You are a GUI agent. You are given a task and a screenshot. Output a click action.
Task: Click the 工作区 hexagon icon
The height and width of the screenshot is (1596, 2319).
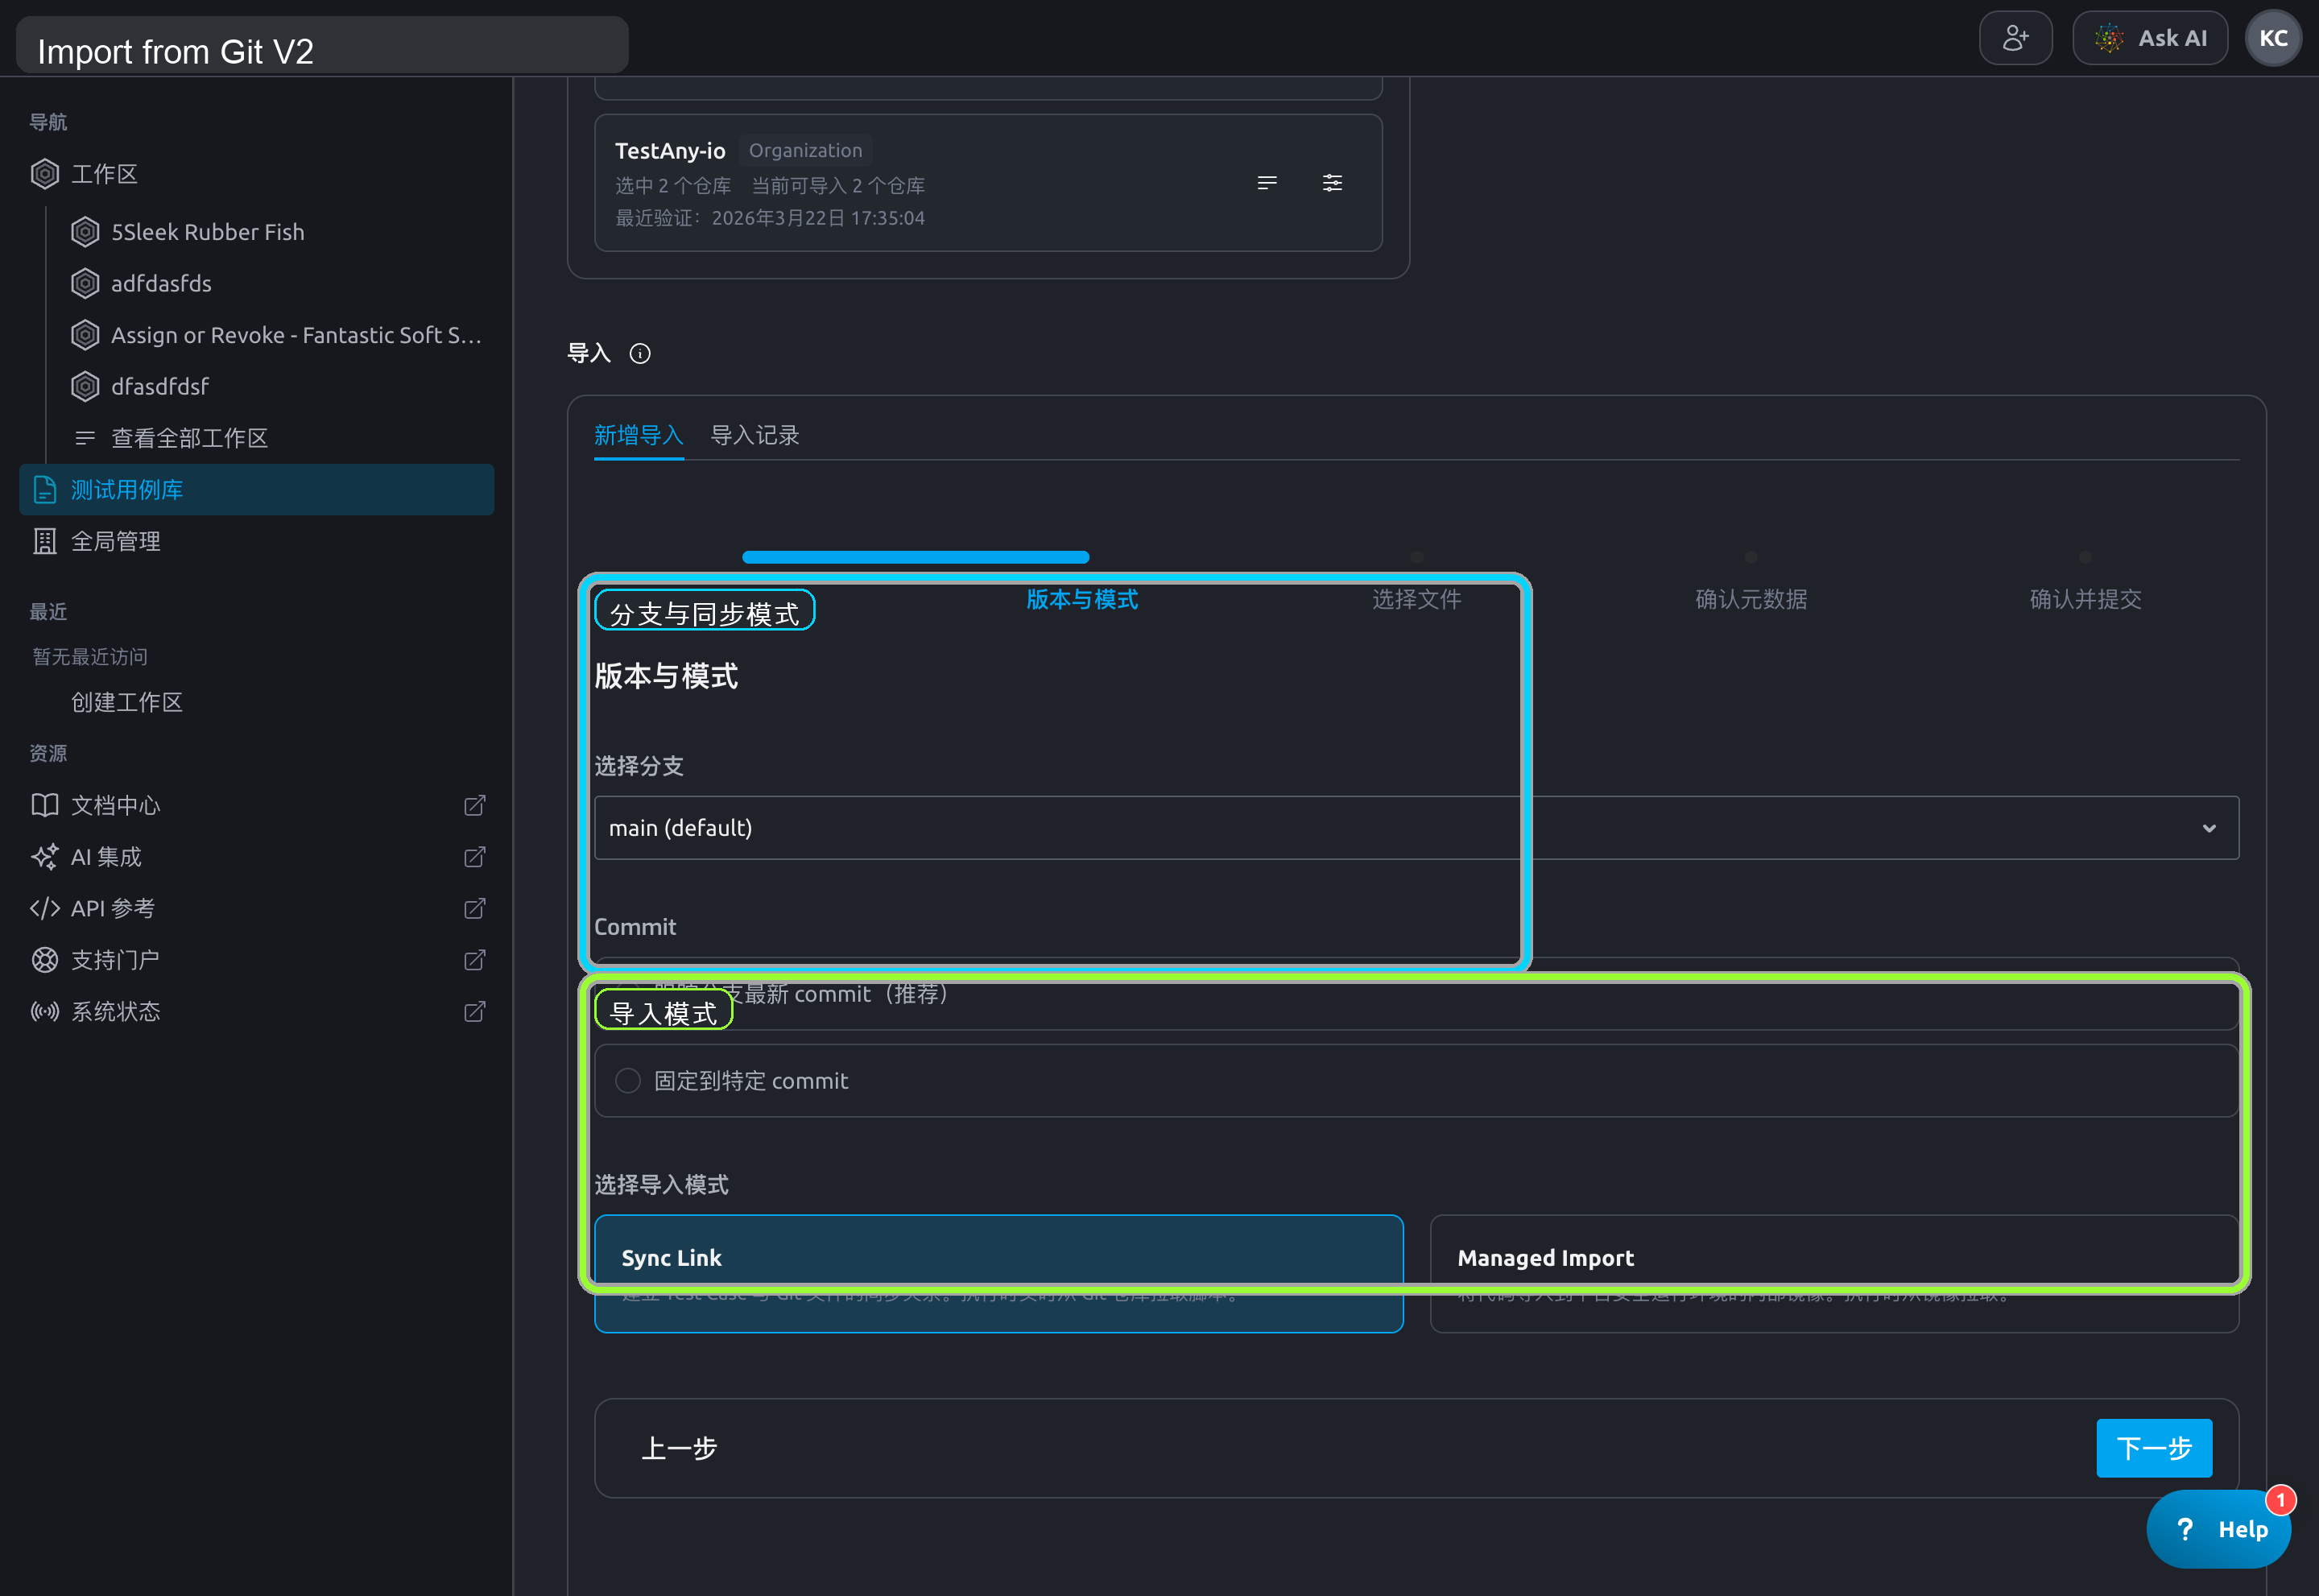(x=45, y=174)
